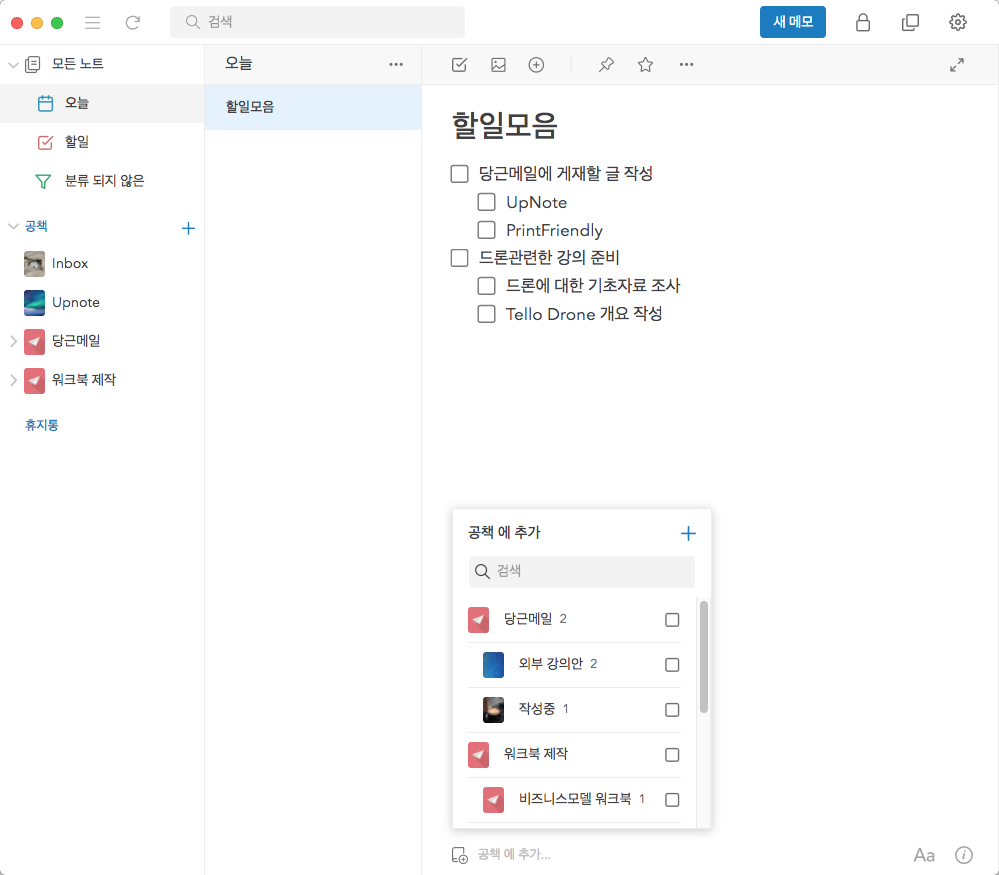Image resolution: width=999 pixels, height=875 pixels.
Task: Collapse 공책 section chevron
Action: (13, 226)
